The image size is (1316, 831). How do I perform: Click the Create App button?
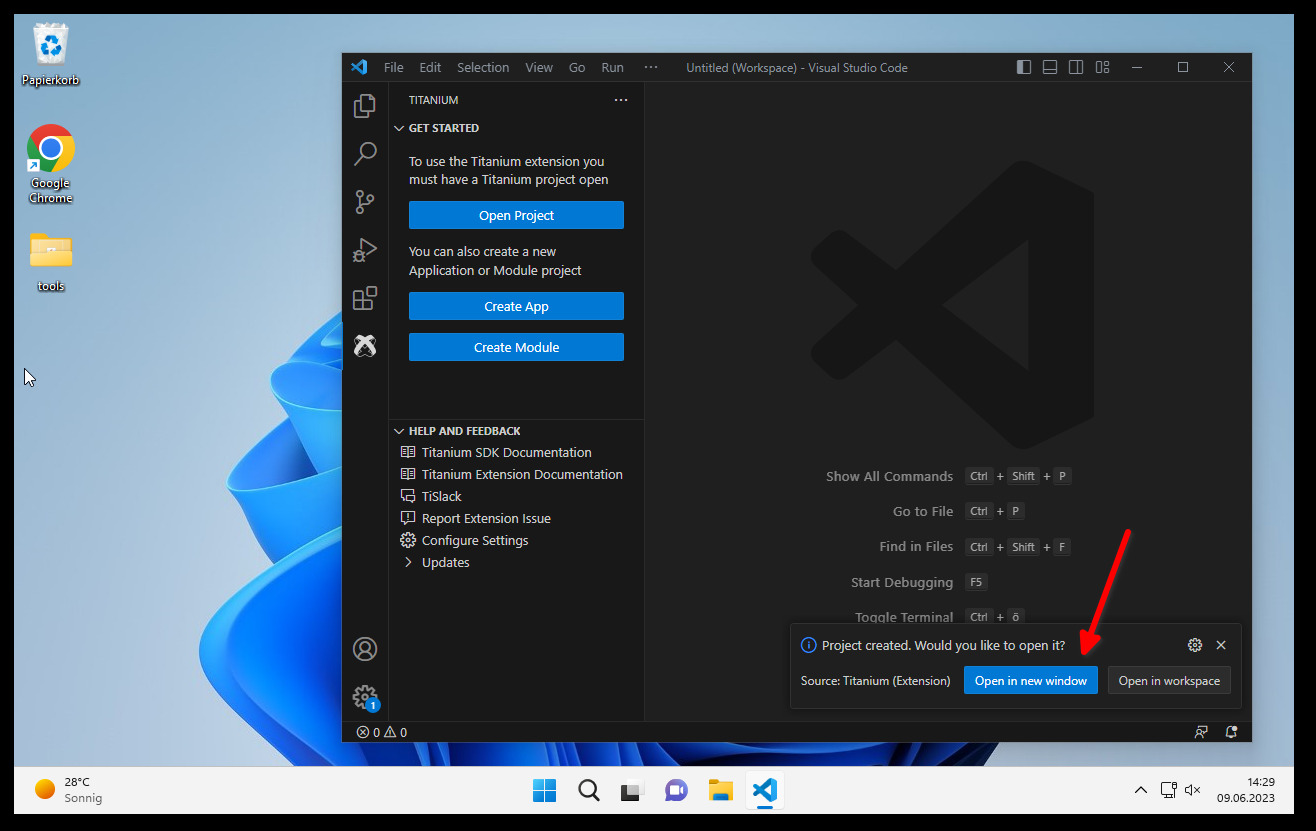pyautogui.click(x=516, y=306)
